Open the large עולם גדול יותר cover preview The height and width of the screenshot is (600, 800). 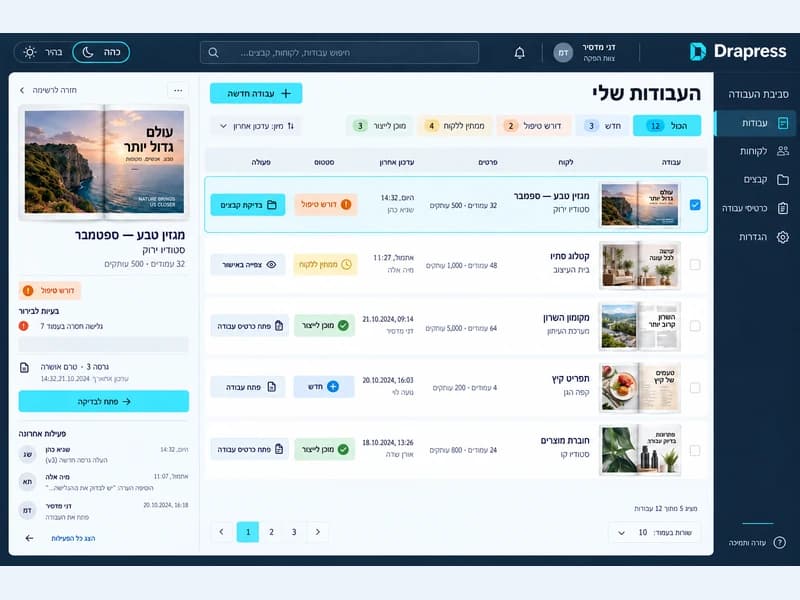[x=104, y=162]
